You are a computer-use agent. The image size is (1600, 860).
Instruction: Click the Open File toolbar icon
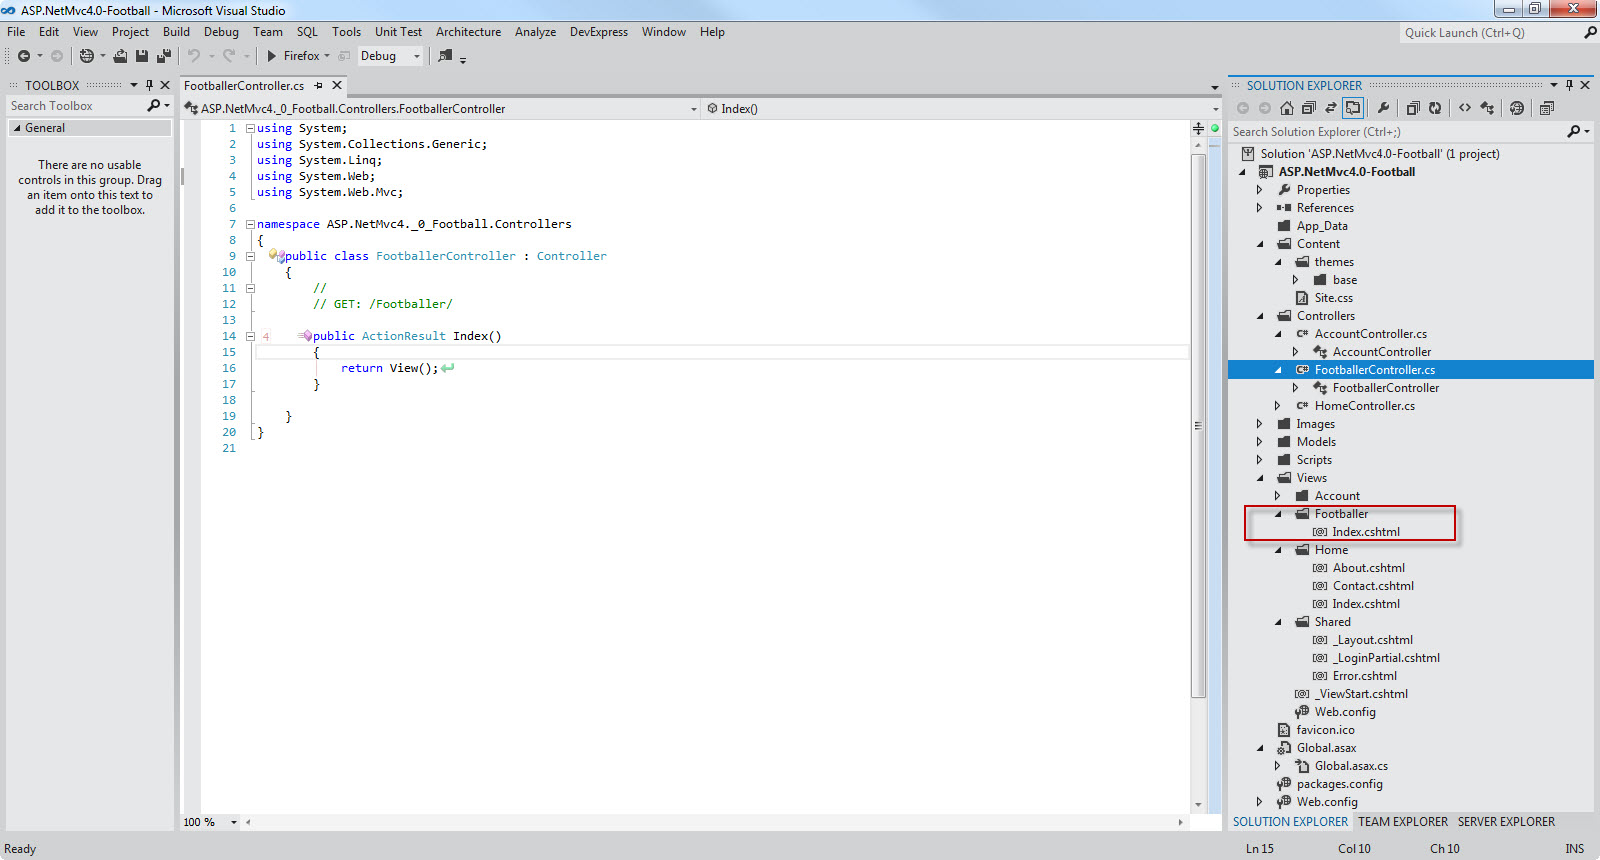point(120,56)
